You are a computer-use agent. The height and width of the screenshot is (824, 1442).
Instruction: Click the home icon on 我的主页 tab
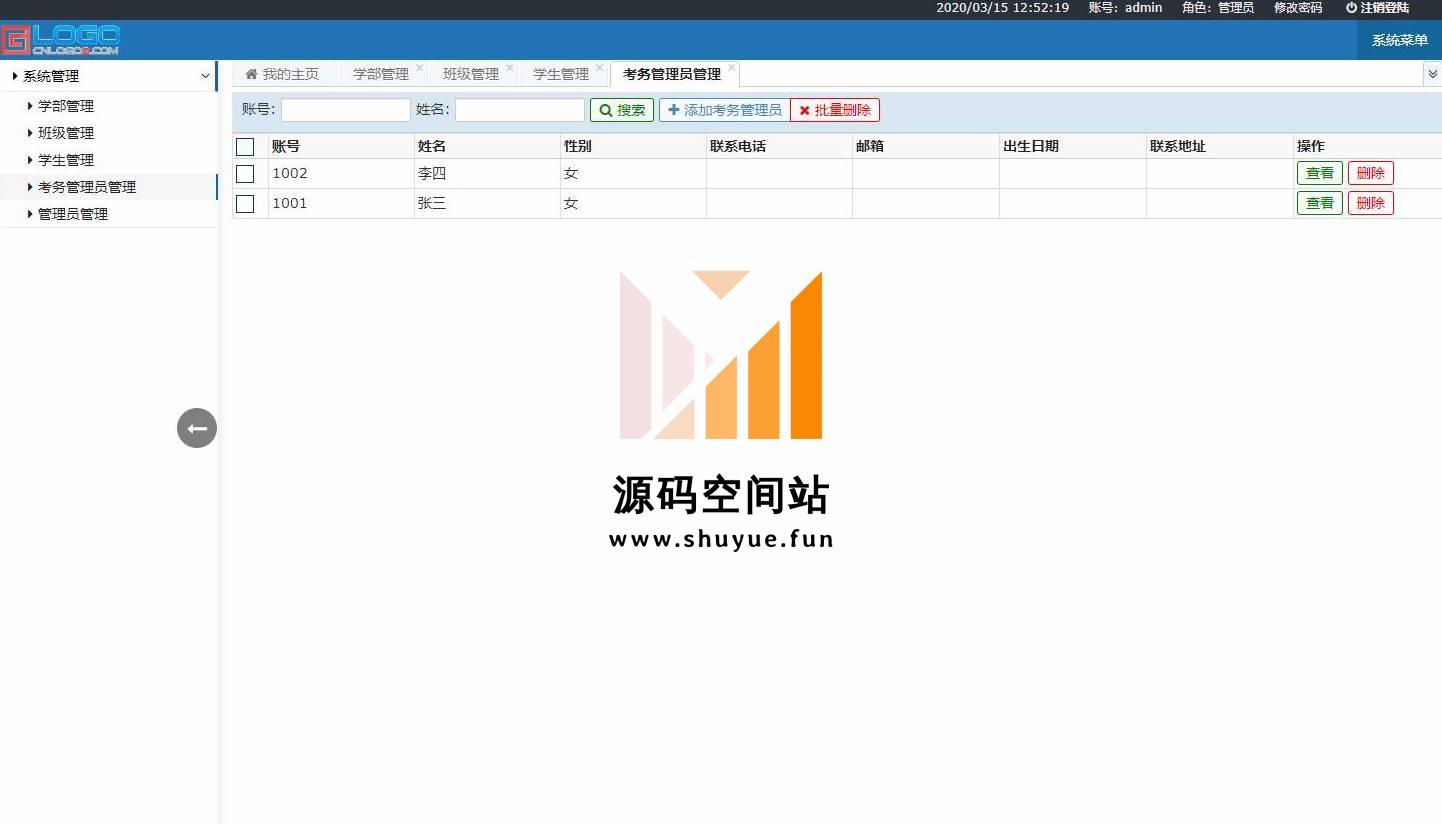pyautogui.click(x=252, y=74)
